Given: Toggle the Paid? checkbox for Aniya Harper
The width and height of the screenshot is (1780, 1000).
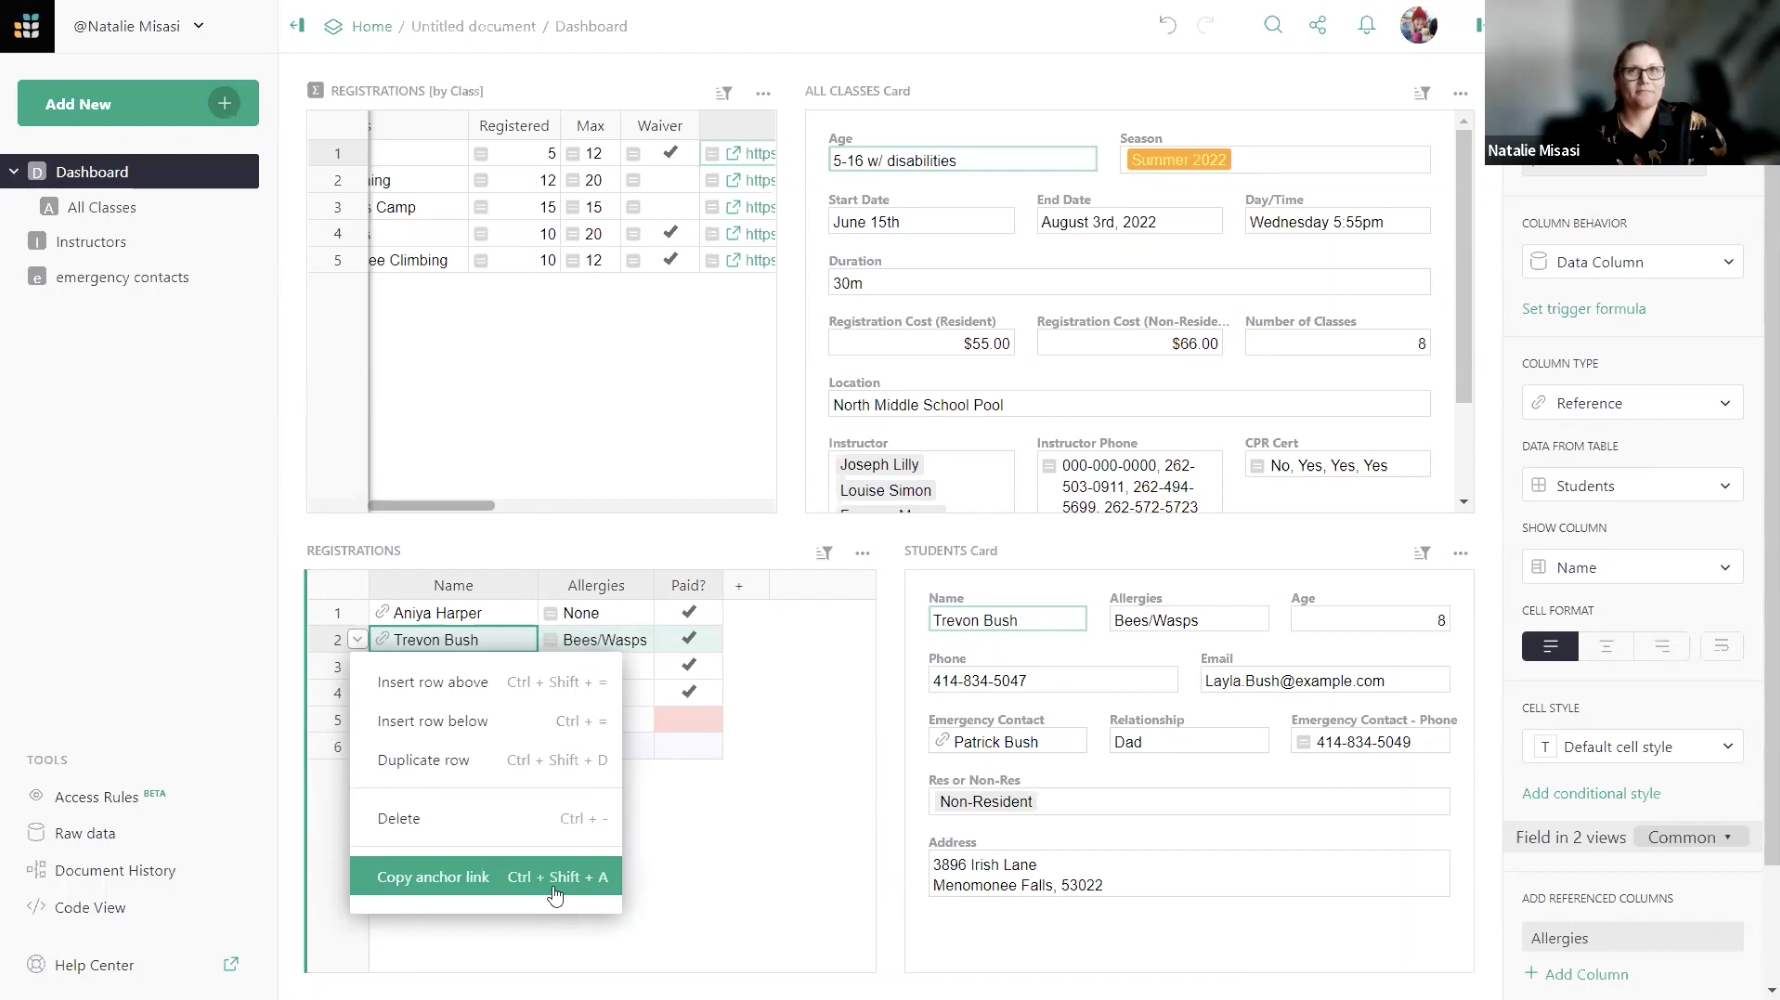Looking at the screenshot, I should pyautogui.click(x=687, y=612).
